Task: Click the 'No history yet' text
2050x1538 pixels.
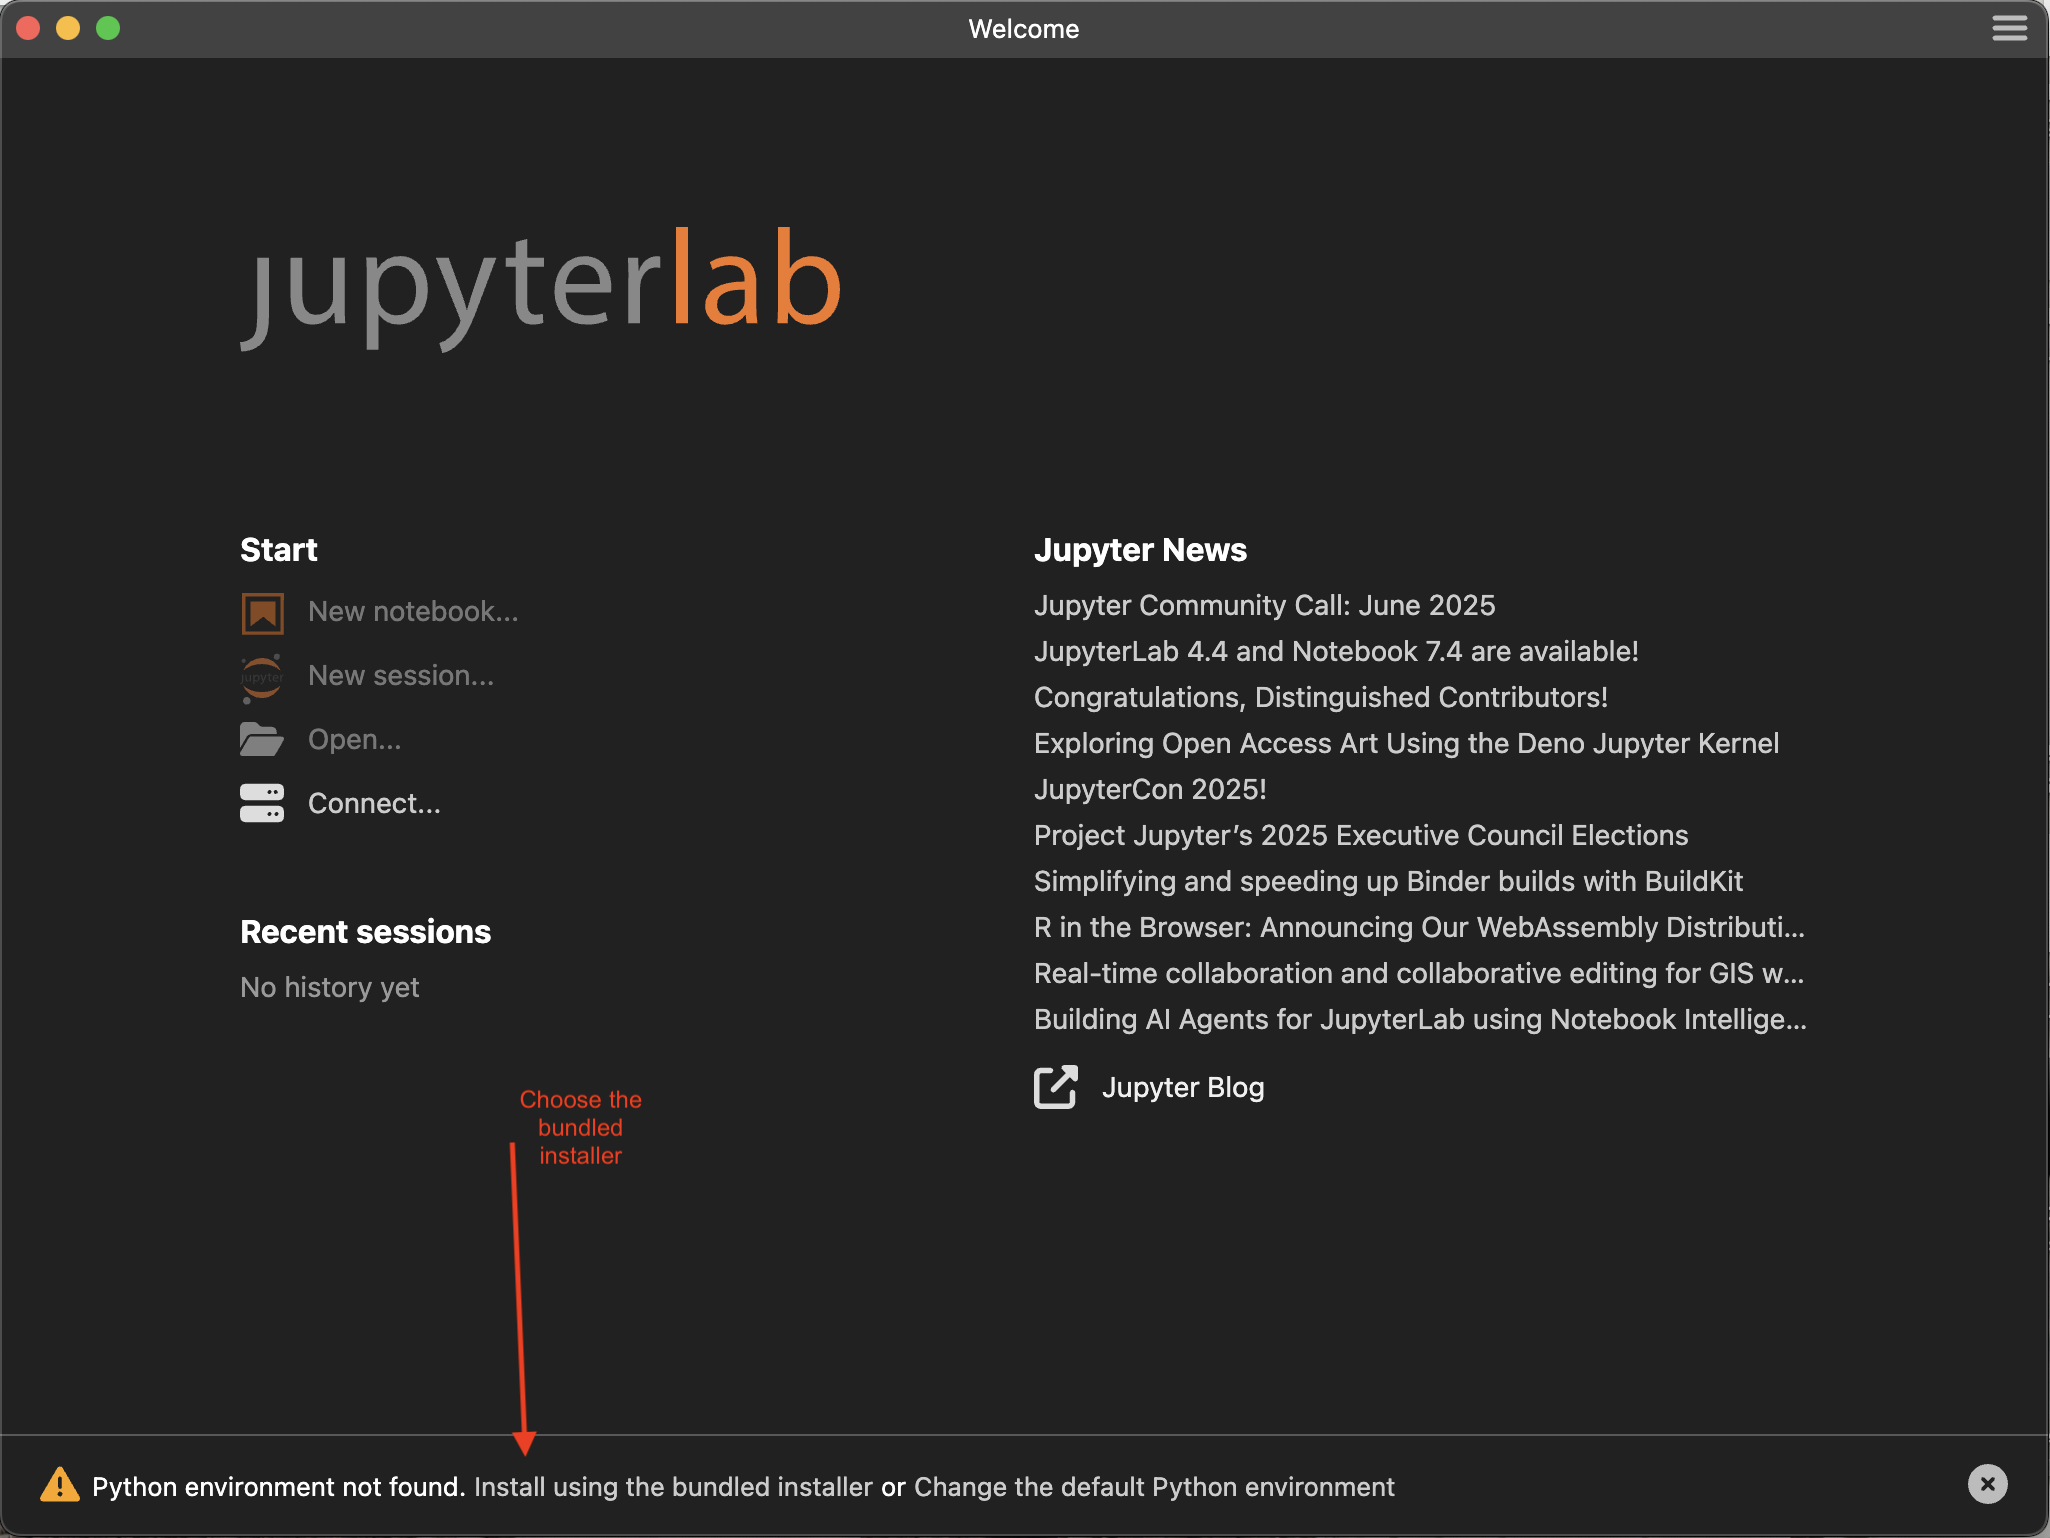Action: [330, 988]
